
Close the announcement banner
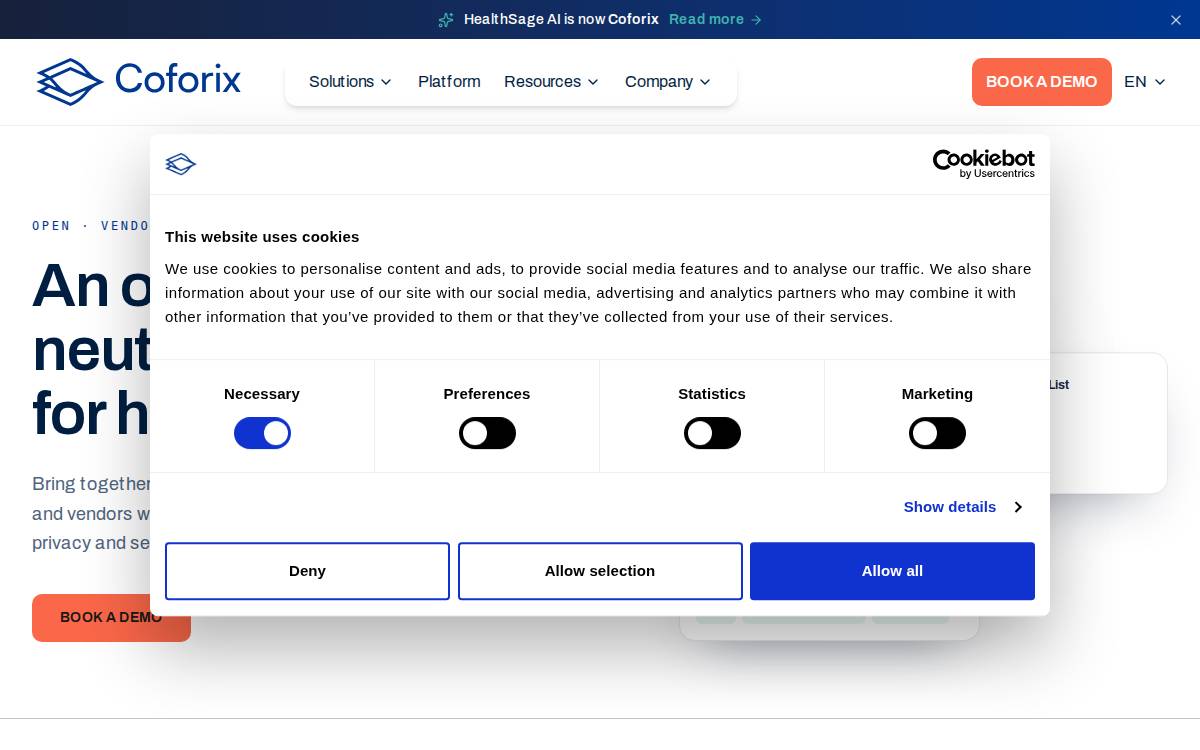(1176, 20)
